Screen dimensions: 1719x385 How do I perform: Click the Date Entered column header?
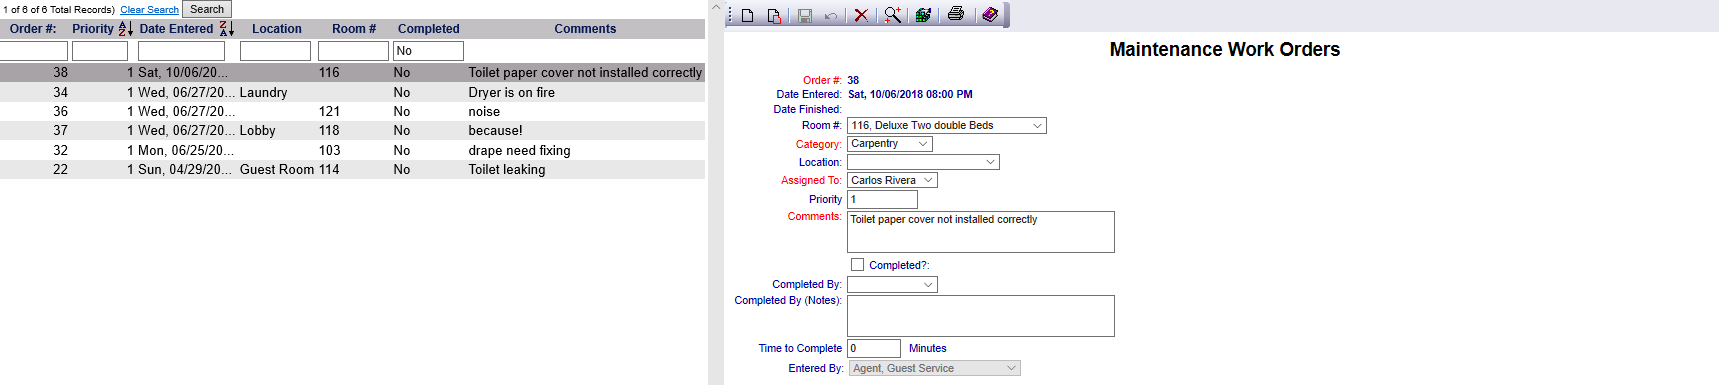click(x=176, y=29)
